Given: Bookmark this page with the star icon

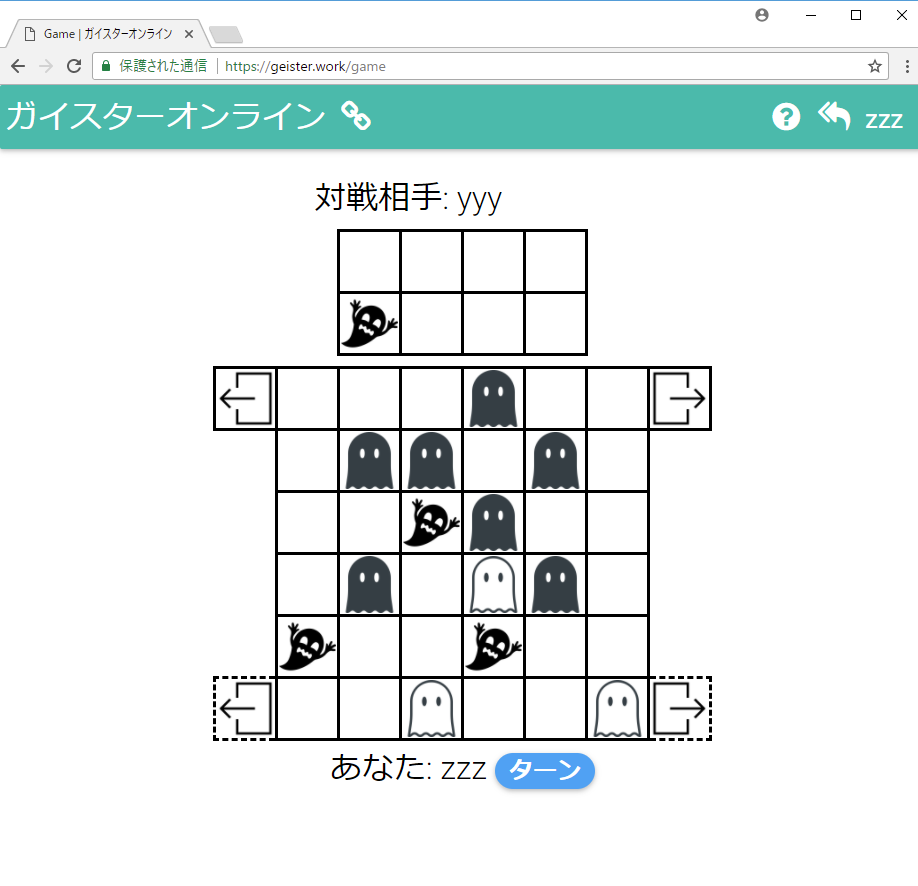Looking at the screenshot, I should [875, 66].
